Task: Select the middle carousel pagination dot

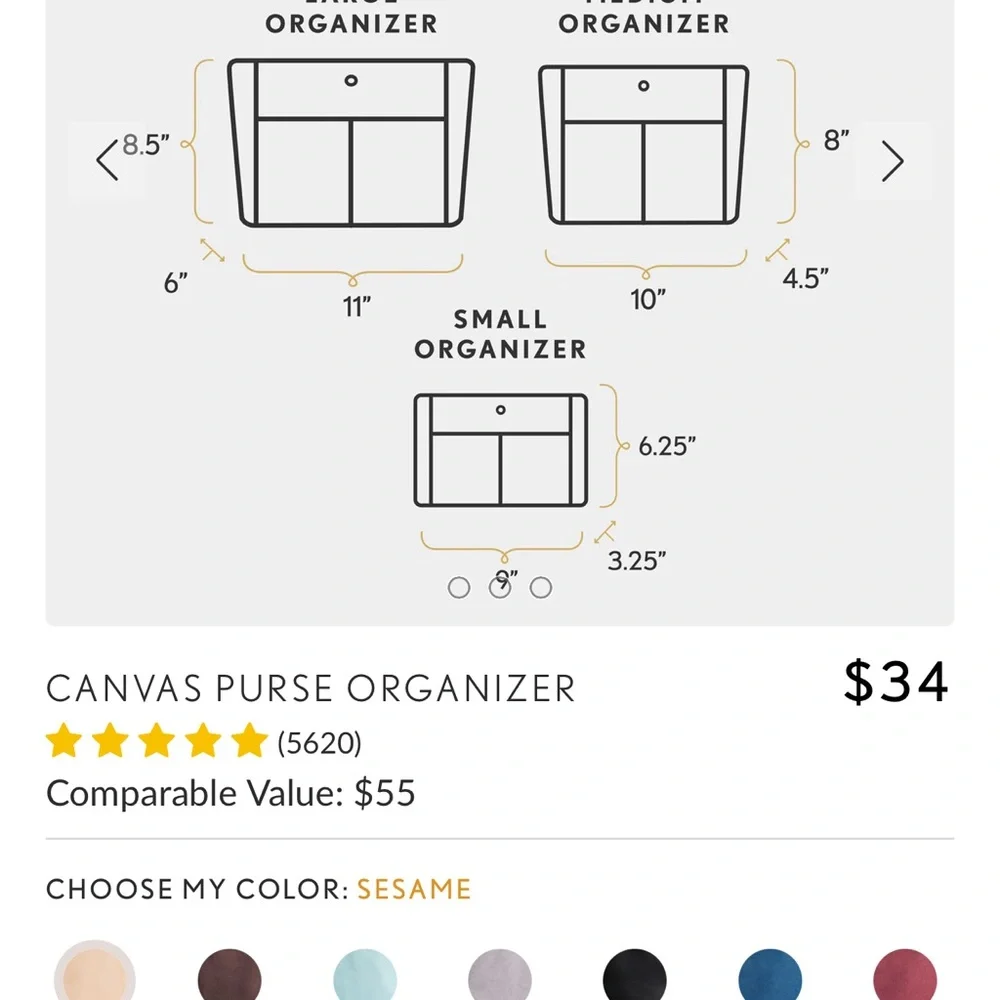Action: click(500, 588)
